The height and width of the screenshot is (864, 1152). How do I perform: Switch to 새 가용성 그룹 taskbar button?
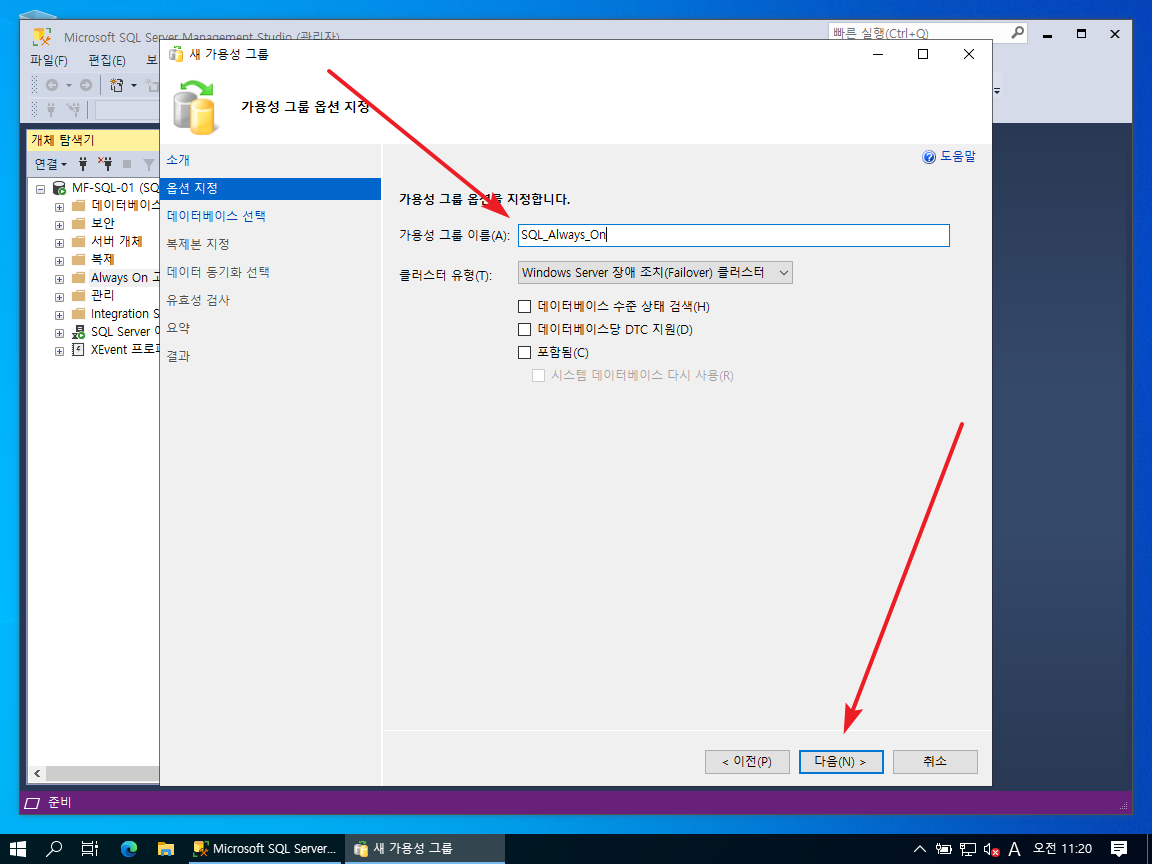(x=425, y=849)
